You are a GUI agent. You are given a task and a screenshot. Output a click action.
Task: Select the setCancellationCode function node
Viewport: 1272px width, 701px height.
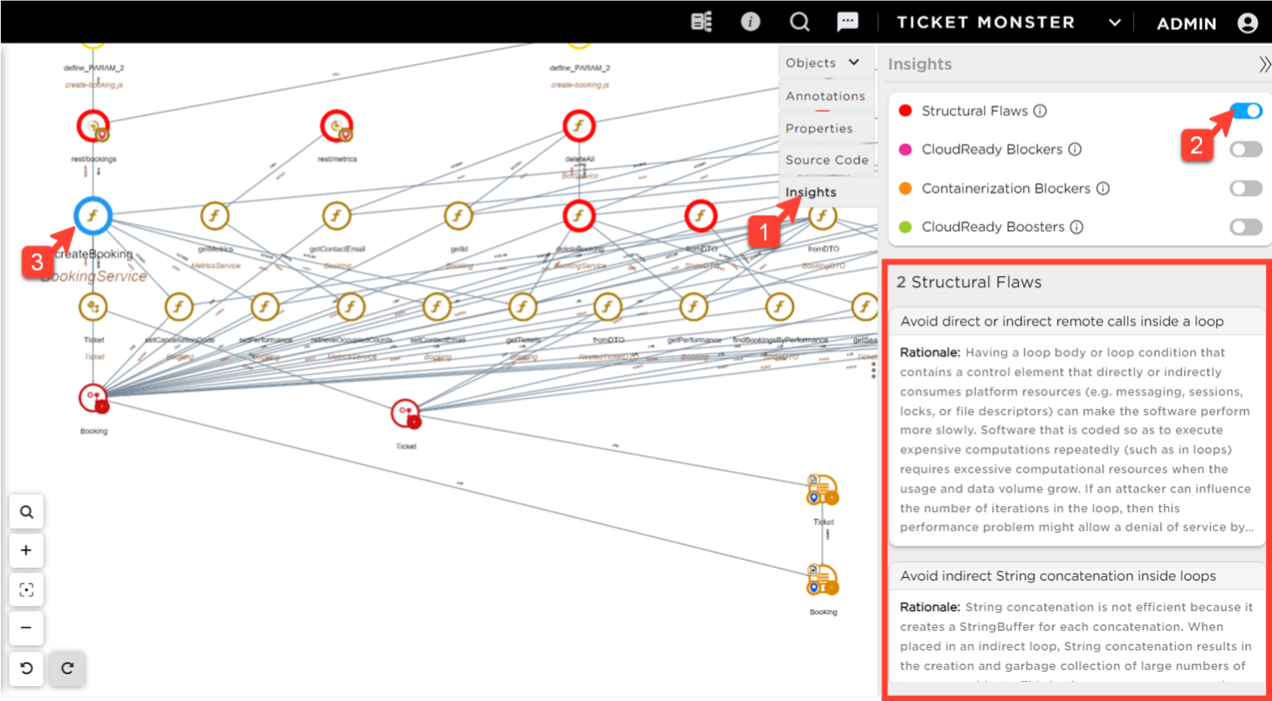point(179,307)
